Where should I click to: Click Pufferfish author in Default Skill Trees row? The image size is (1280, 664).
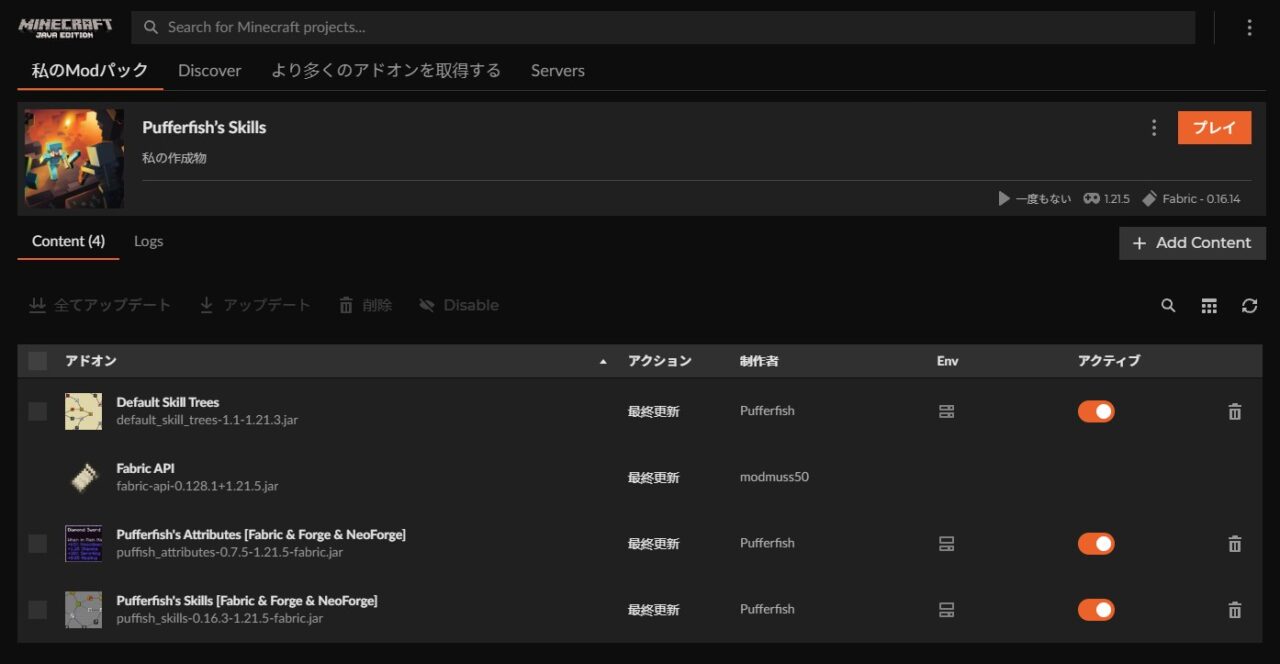click(x=767, y=411)
